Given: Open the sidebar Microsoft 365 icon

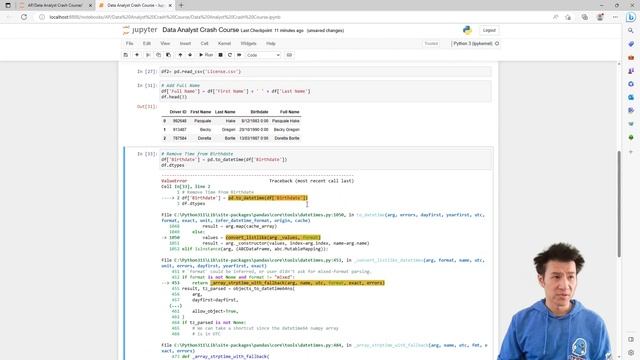Looking at the screenshot, I should (x=631, y=84).
